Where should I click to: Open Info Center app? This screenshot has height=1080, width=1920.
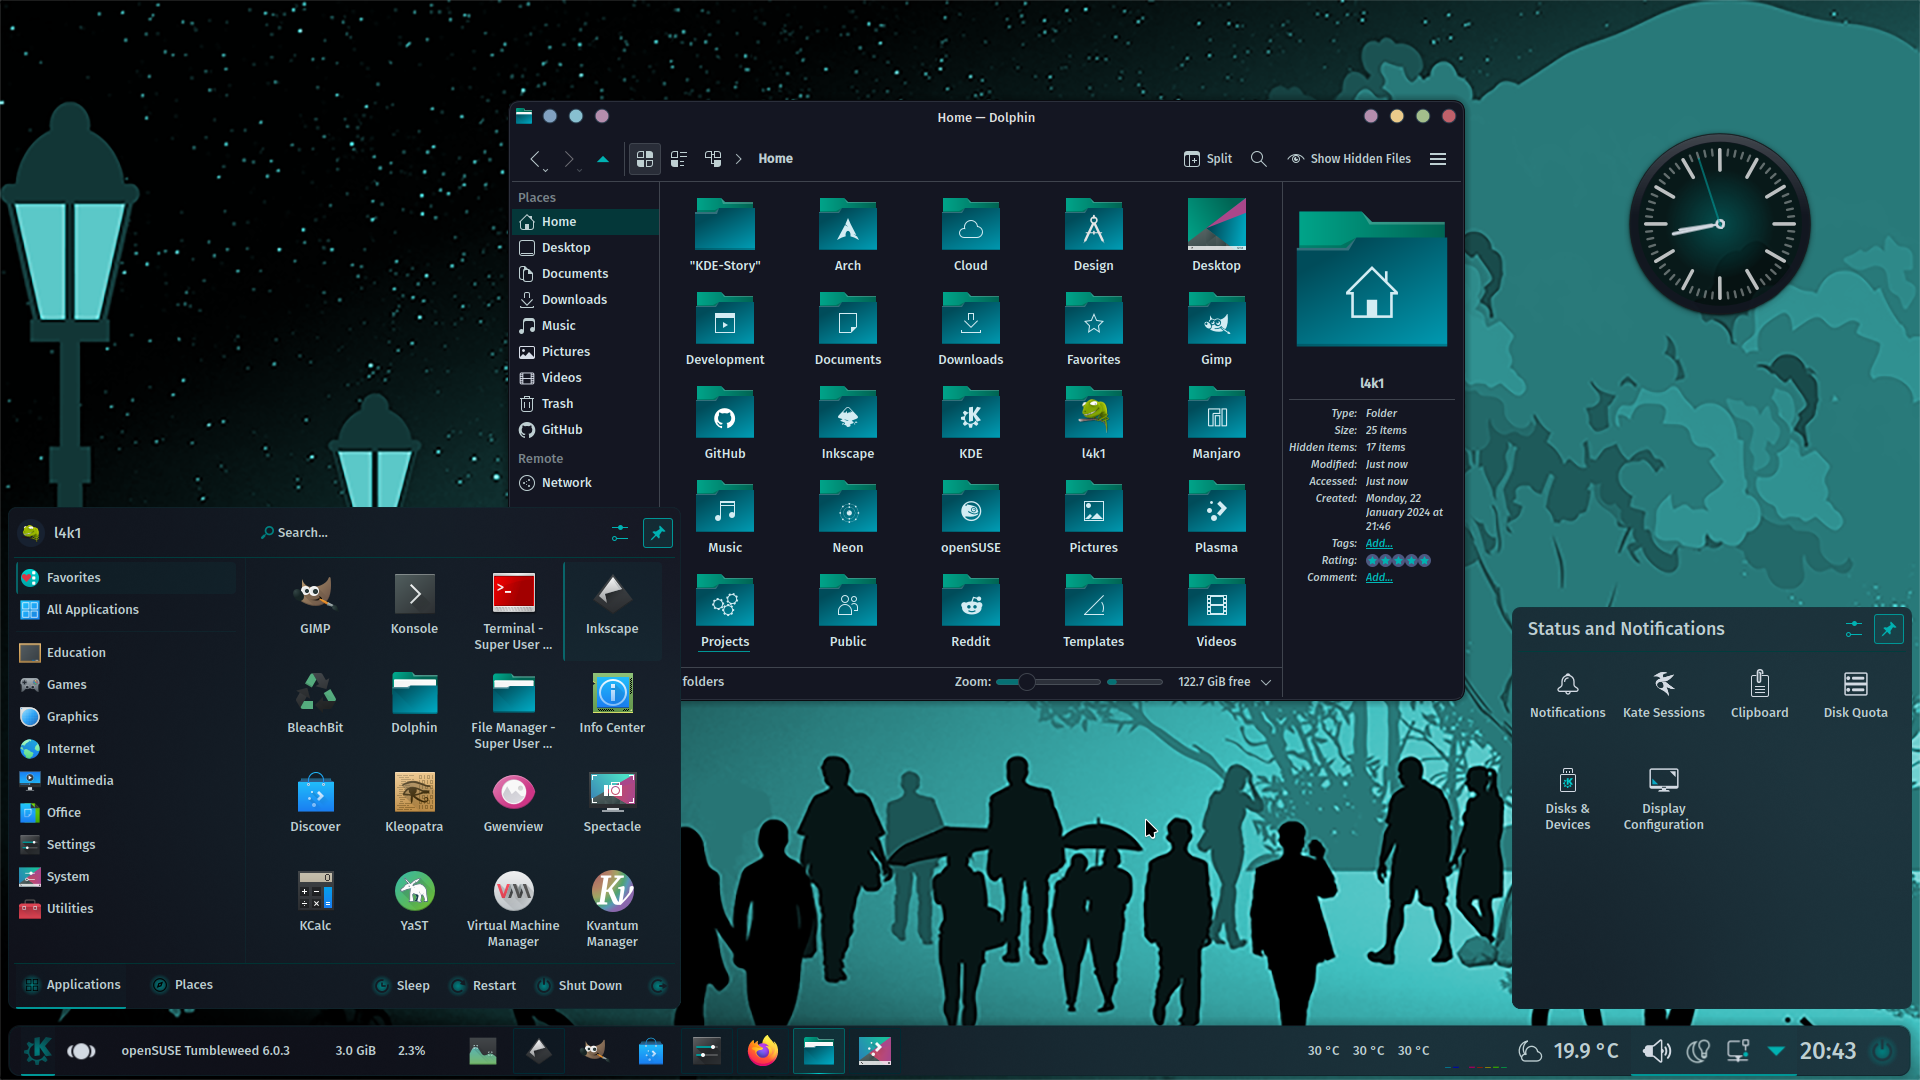coord(612,704)
